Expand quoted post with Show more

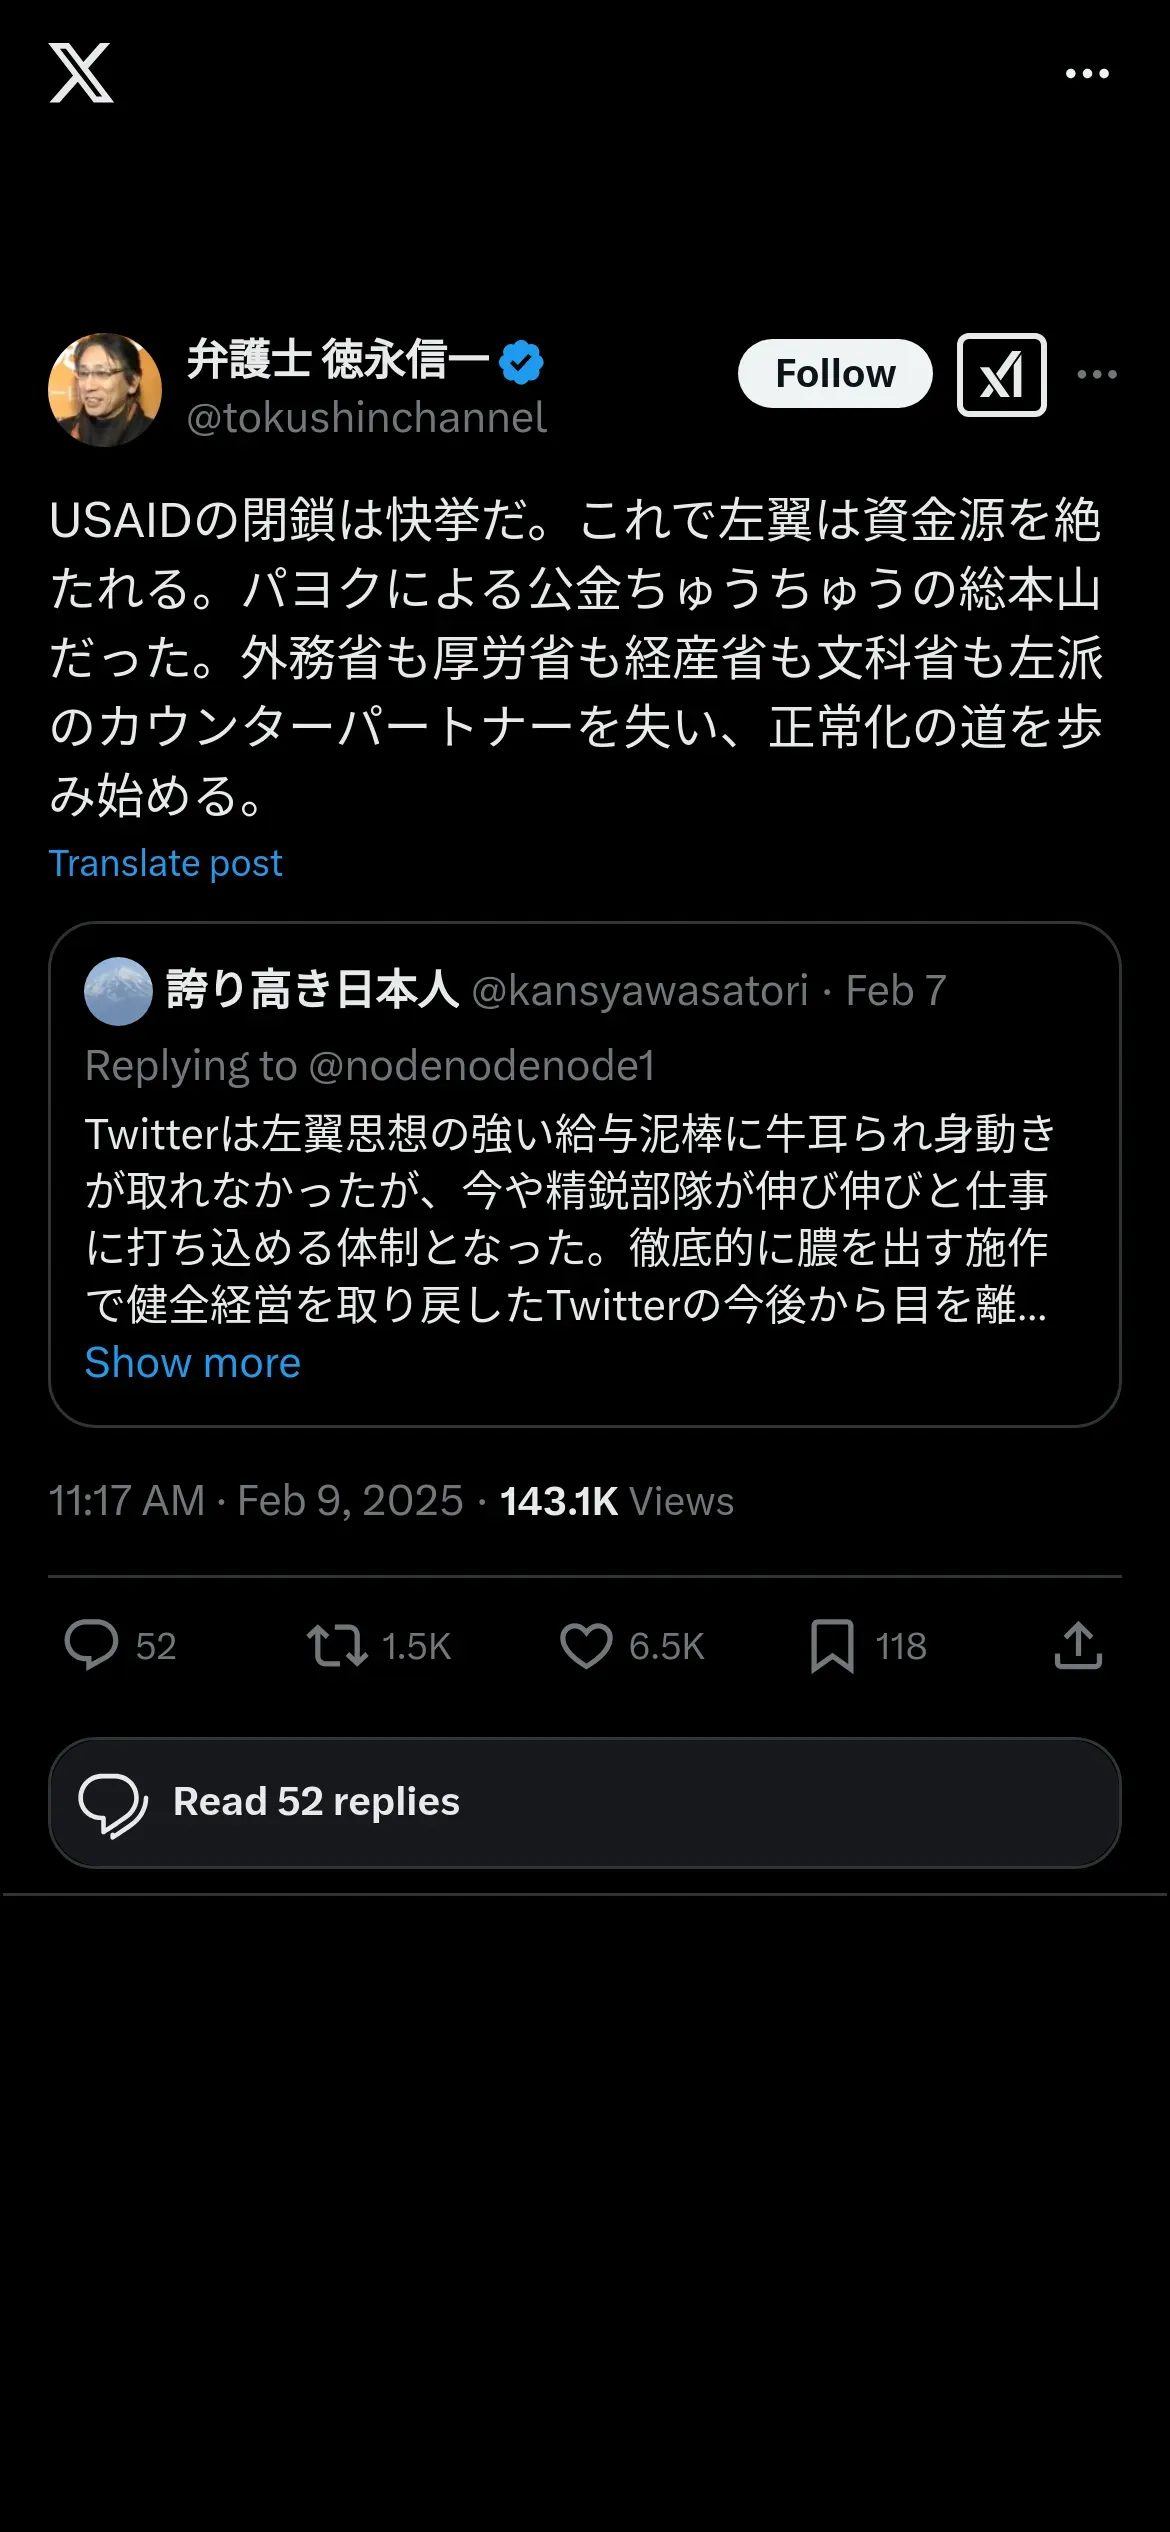click(x=193, y=1363)
